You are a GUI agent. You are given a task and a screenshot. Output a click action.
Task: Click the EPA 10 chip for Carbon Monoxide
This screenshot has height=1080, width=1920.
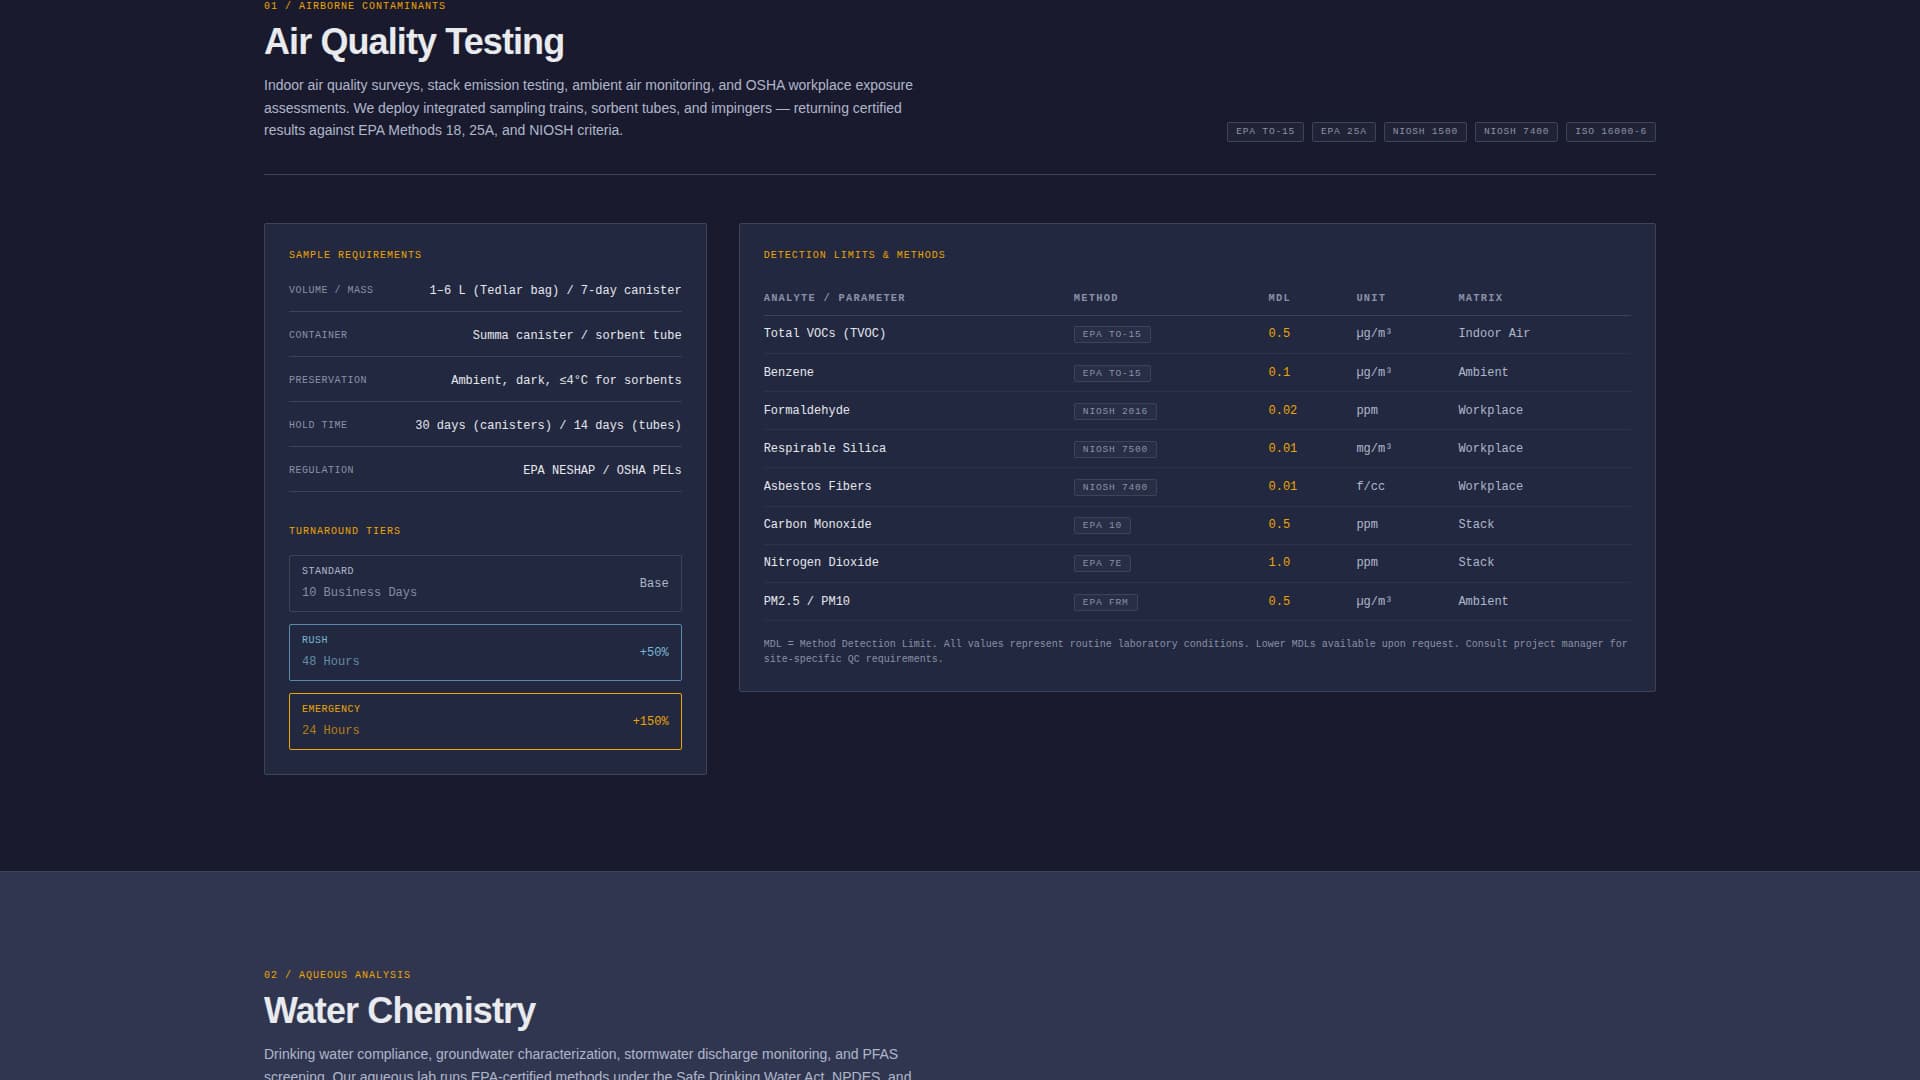click(1104, 524)
